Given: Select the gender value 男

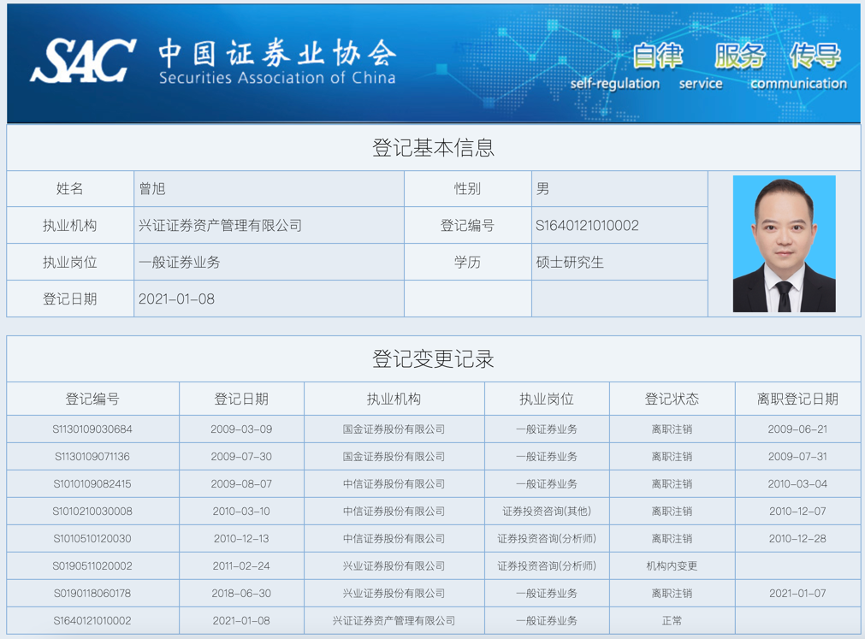Looking at the screenshot, I should [x=542, y=189].
